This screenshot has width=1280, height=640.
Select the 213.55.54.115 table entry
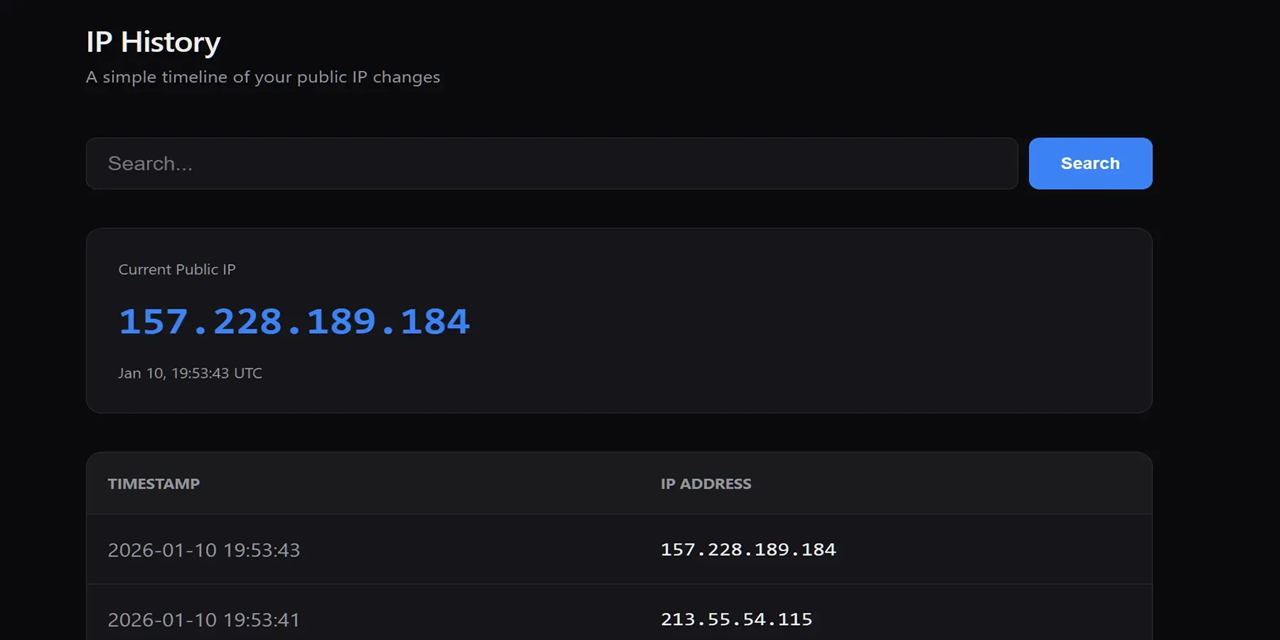pyautogui.click(x=736, y=620)
